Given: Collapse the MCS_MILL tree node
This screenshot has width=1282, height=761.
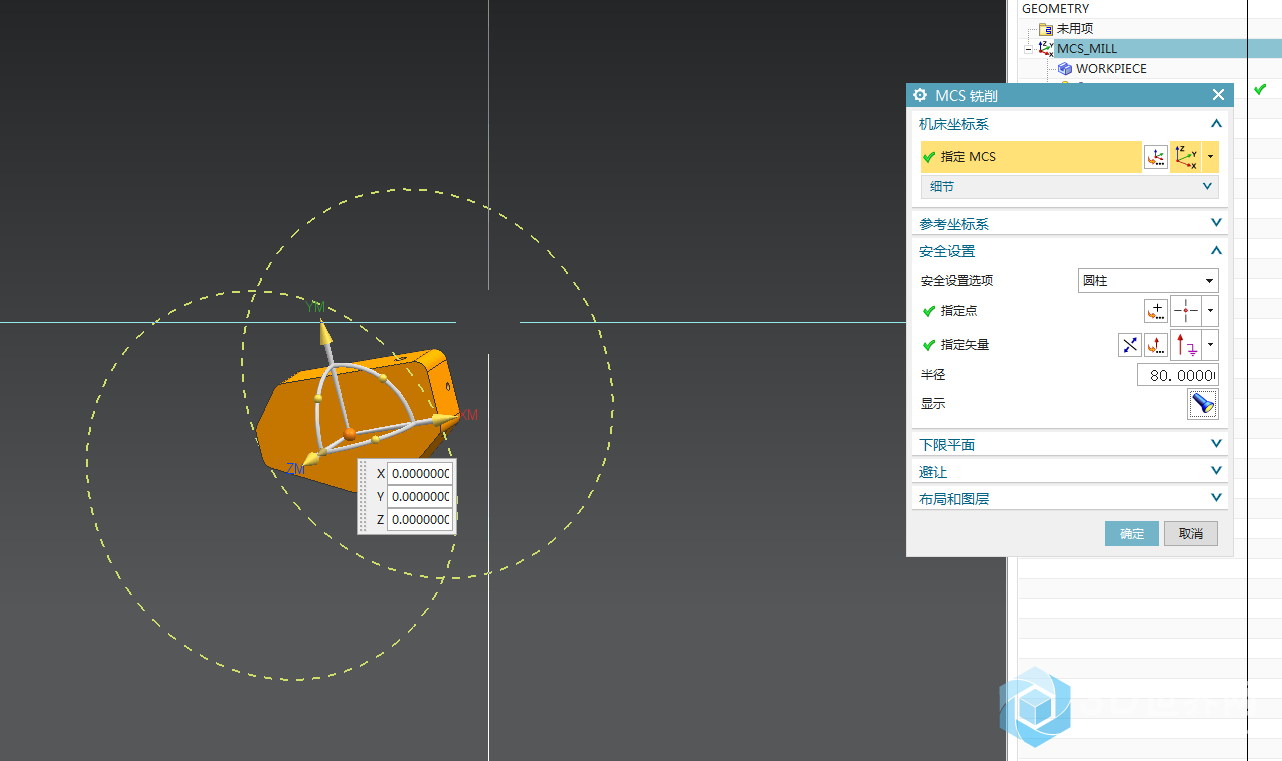Looking at the screenshot, I should coord(1028,48).
